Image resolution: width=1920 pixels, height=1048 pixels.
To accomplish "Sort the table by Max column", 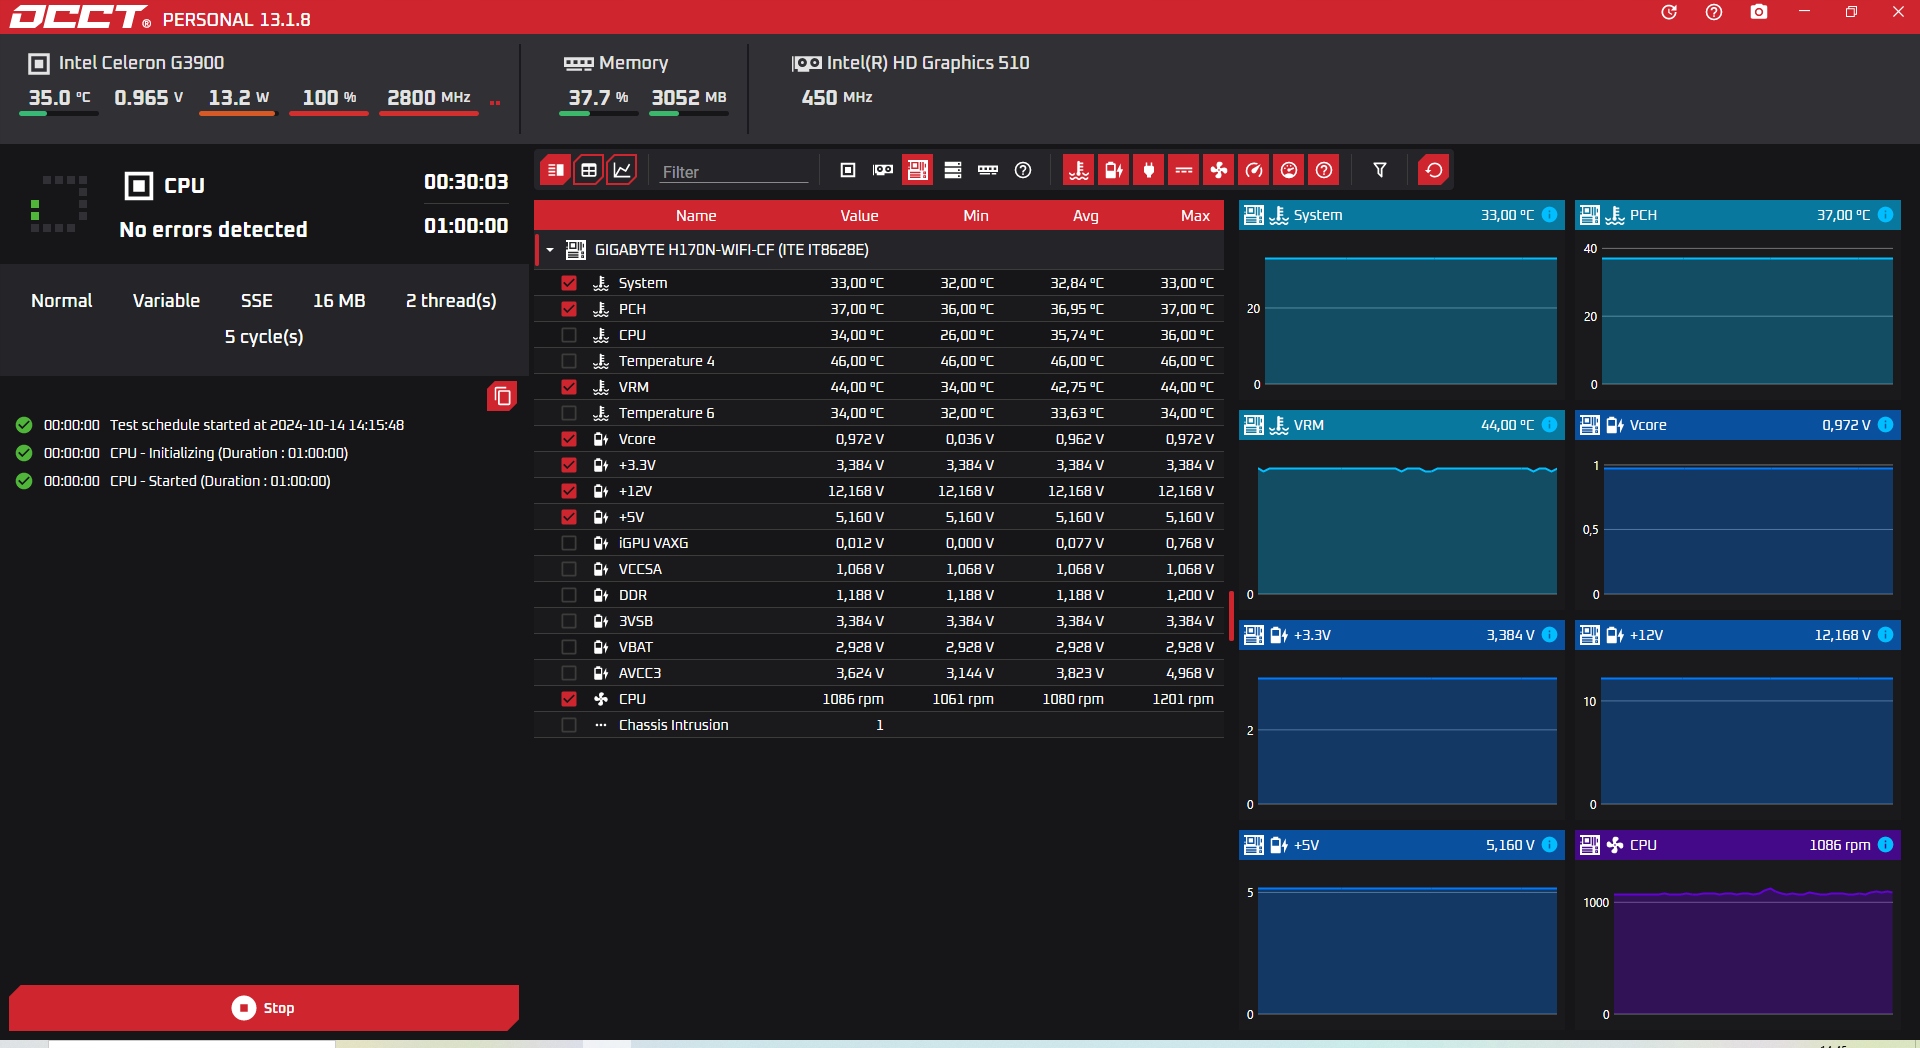I will point(1196,216).
